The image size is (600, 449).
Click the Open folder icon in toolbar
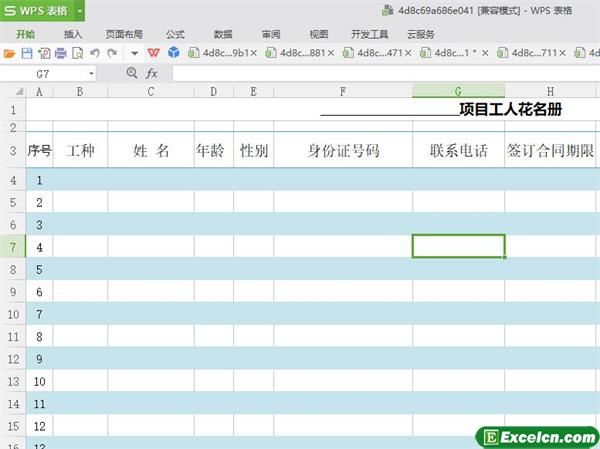(11, 52)
